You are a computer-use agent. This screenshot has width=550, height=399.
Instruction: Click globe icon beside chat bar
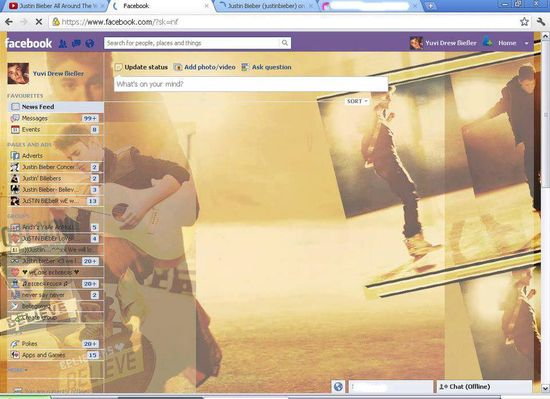338,387
